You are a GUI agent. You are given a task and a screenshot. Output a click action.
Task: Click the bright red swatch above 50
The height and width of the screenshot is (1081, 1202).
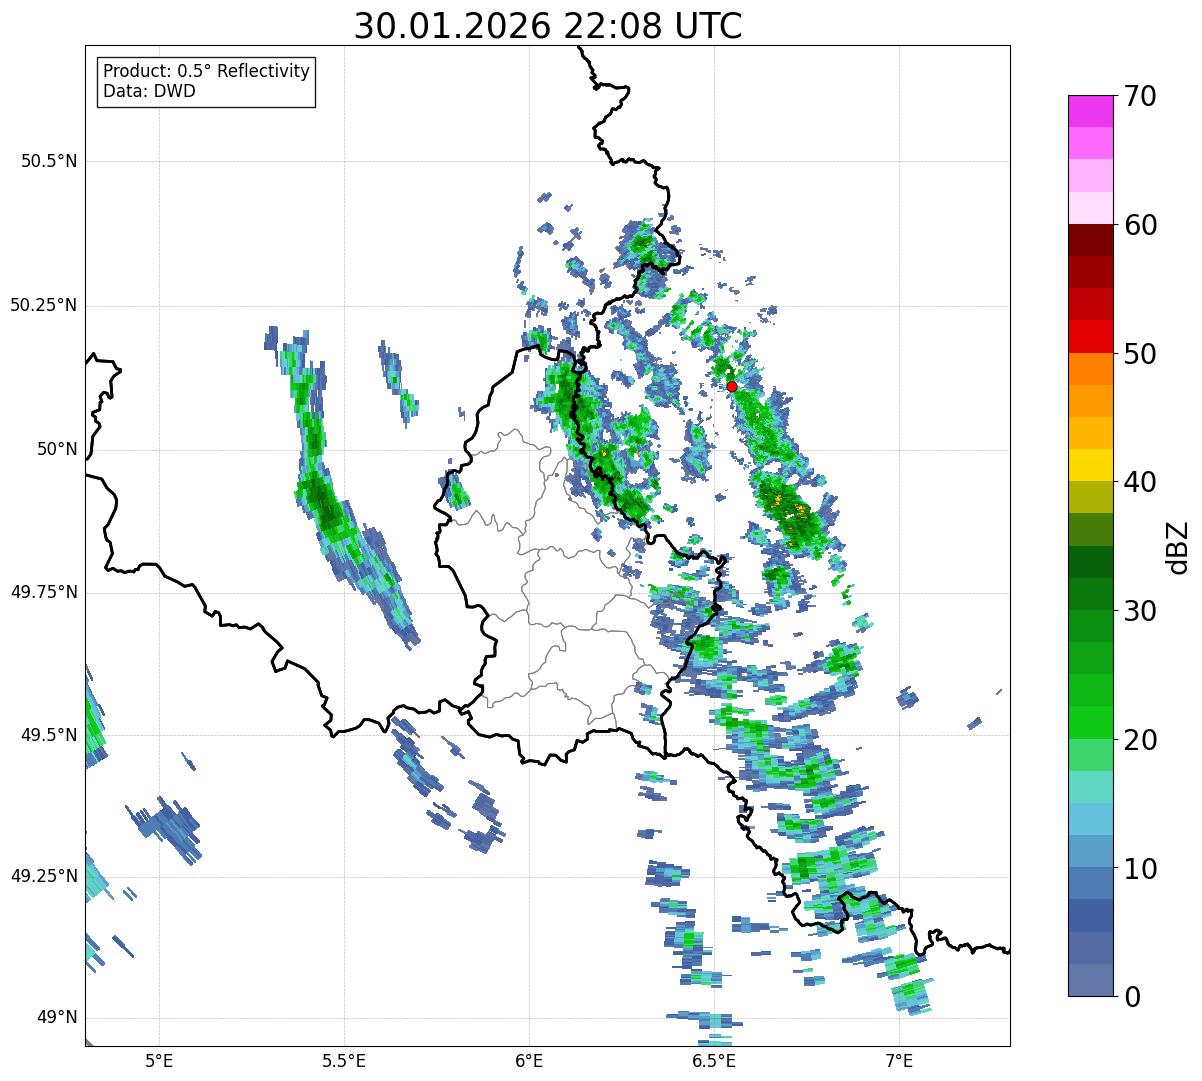[x=1091, y=336]
